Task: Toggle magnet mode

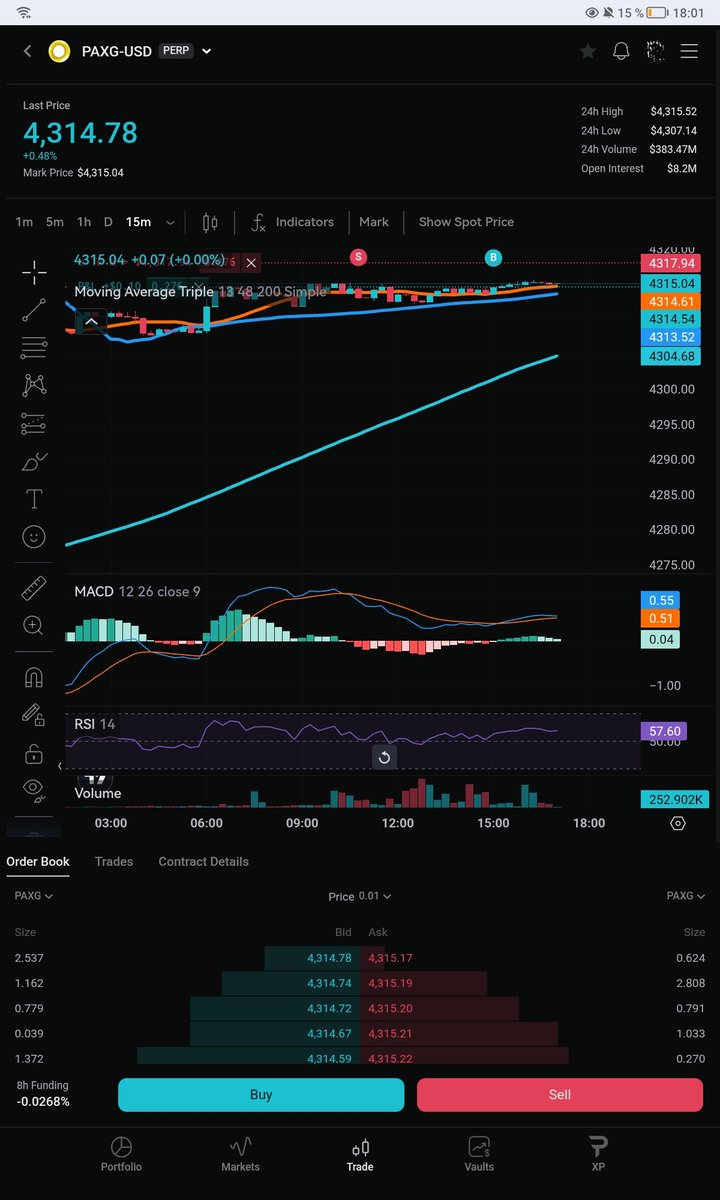Action: pyautogui.click(x=34, y=677)
